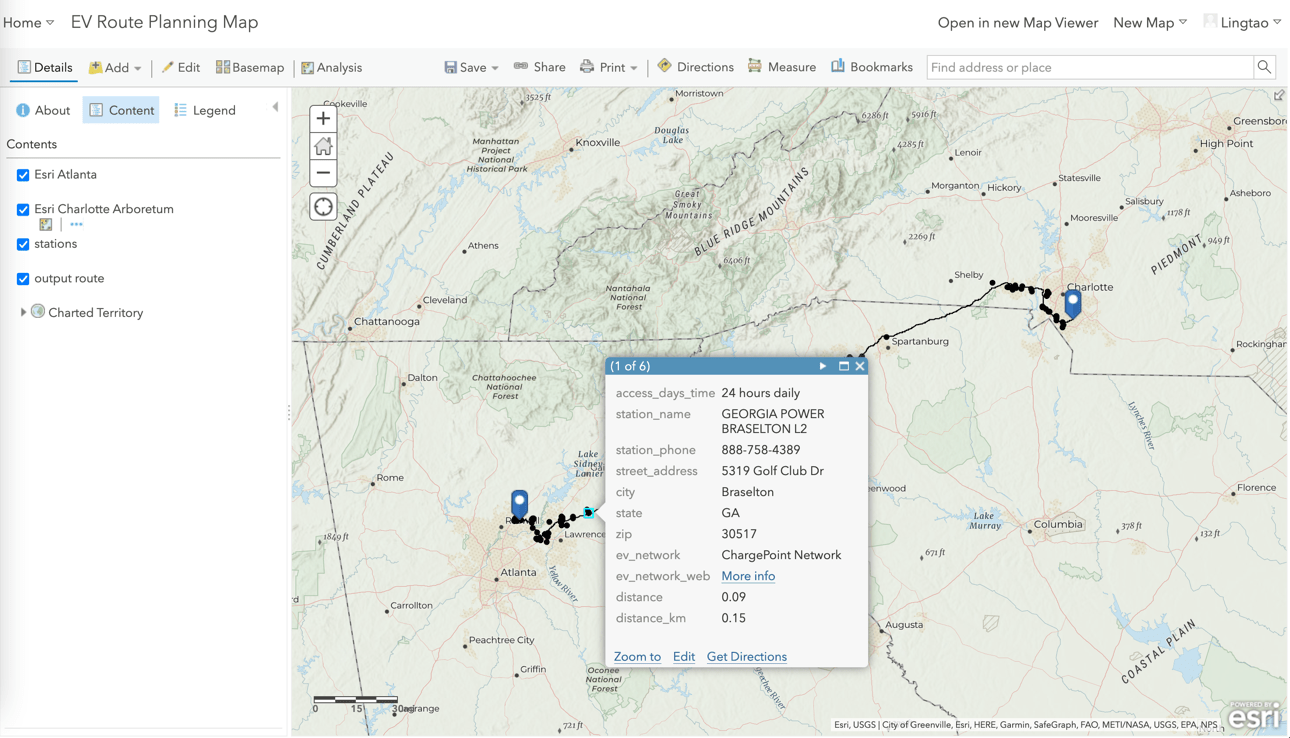Click the Atlanta blue map pin

519,503
